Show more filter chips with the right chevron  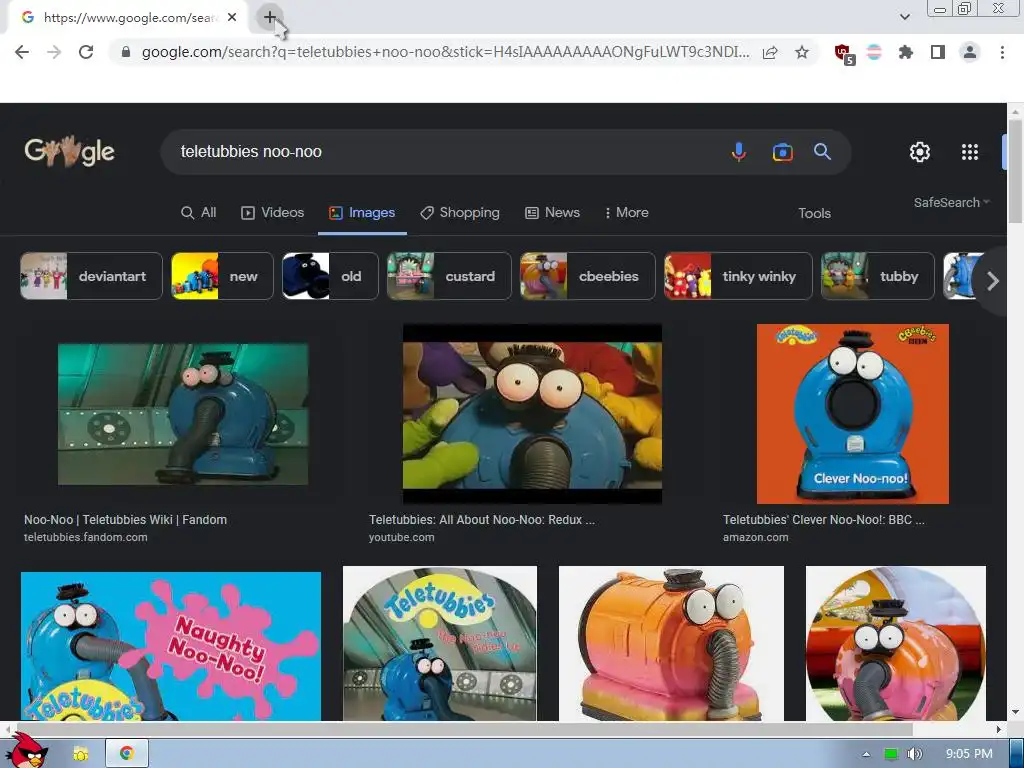point(993,281)
